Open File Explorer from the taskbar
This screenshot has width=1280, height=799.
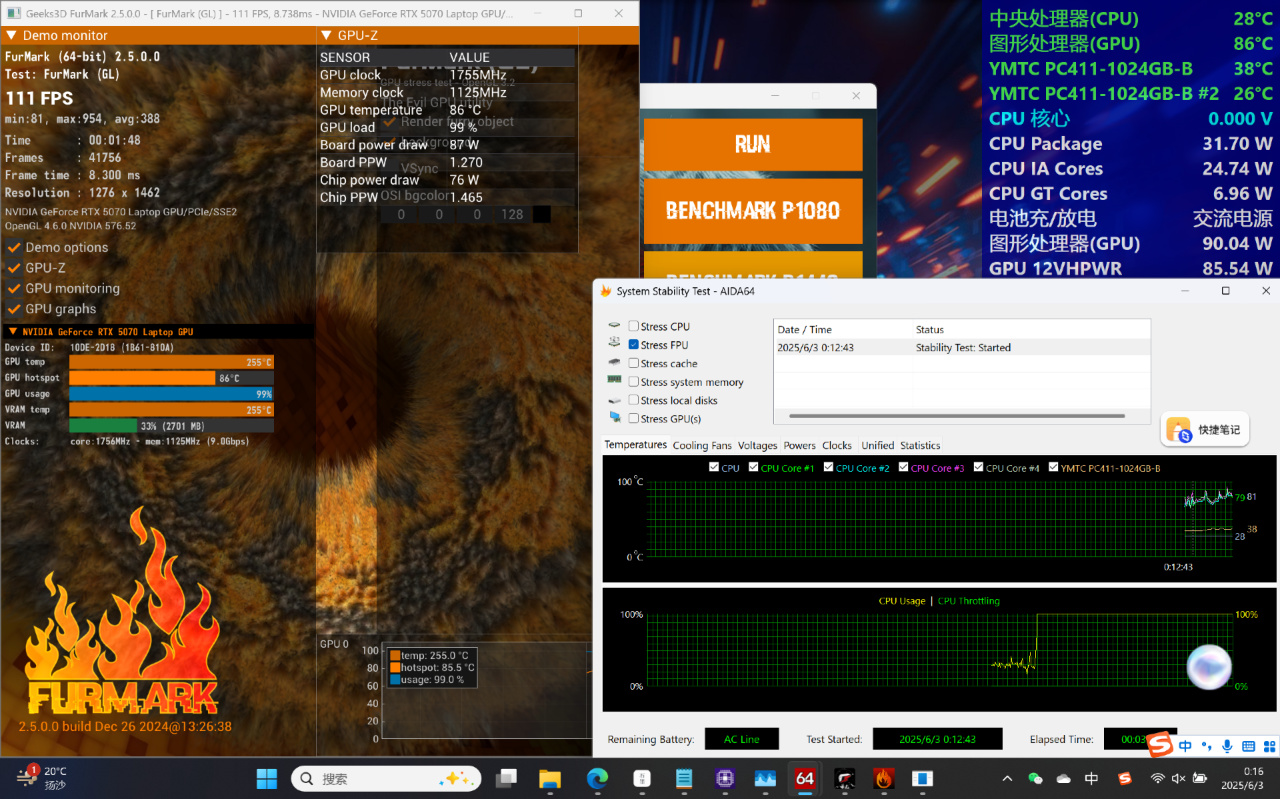click(550, 778)
